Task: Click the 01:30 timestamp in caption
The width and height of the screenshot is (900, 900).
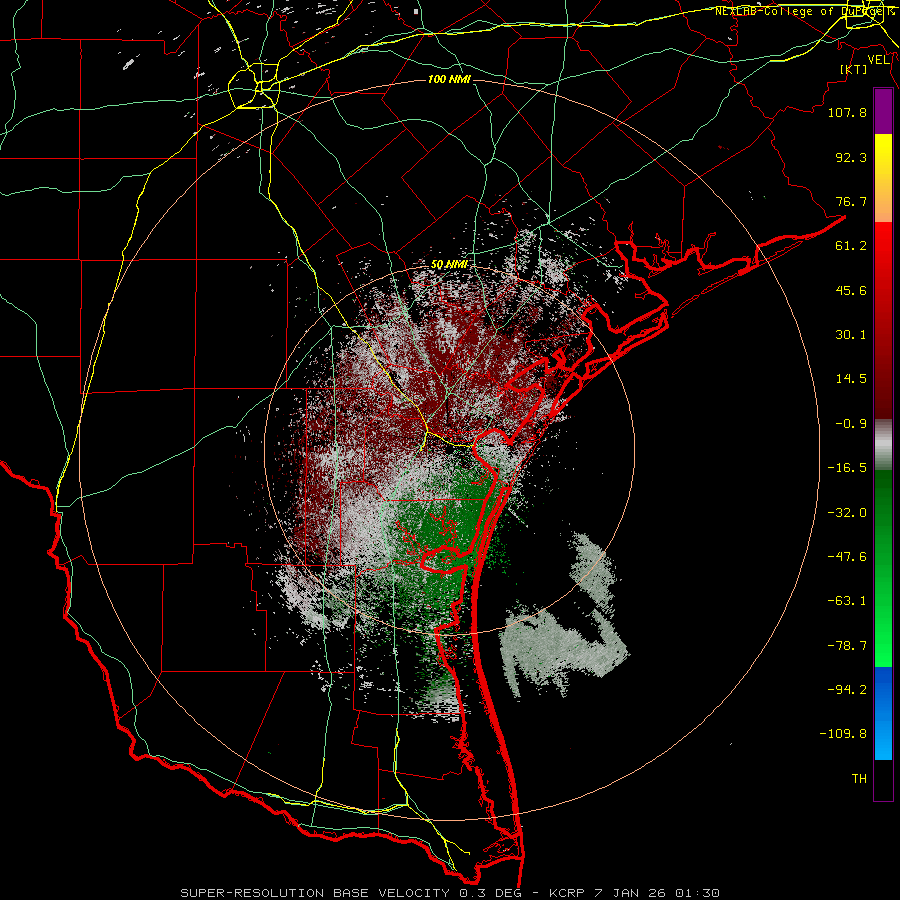Action: (x=697, y=893)
